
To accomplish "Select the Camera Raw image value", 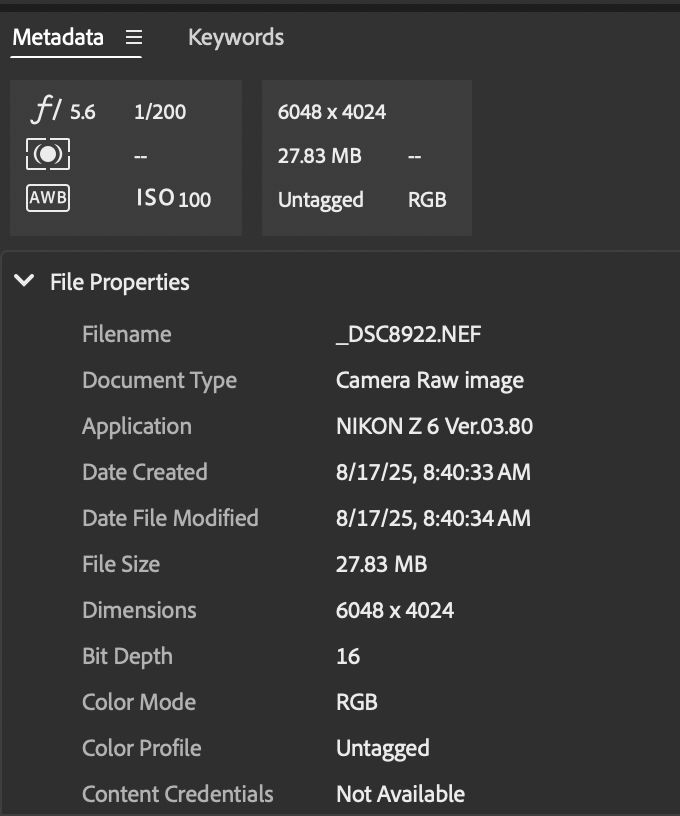I will (x=430, y=381).
